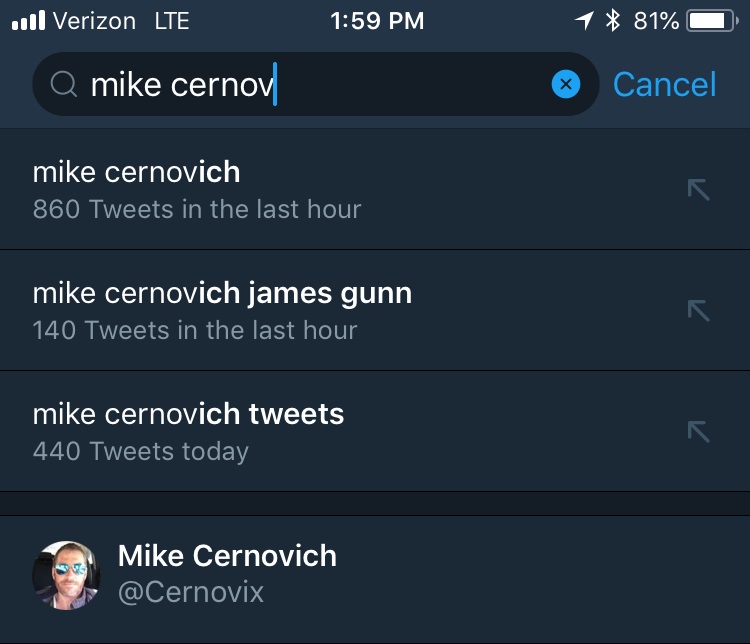Tap the @Cernovix handle
Viewport: 750px width, 644px height.
point(191,592)
